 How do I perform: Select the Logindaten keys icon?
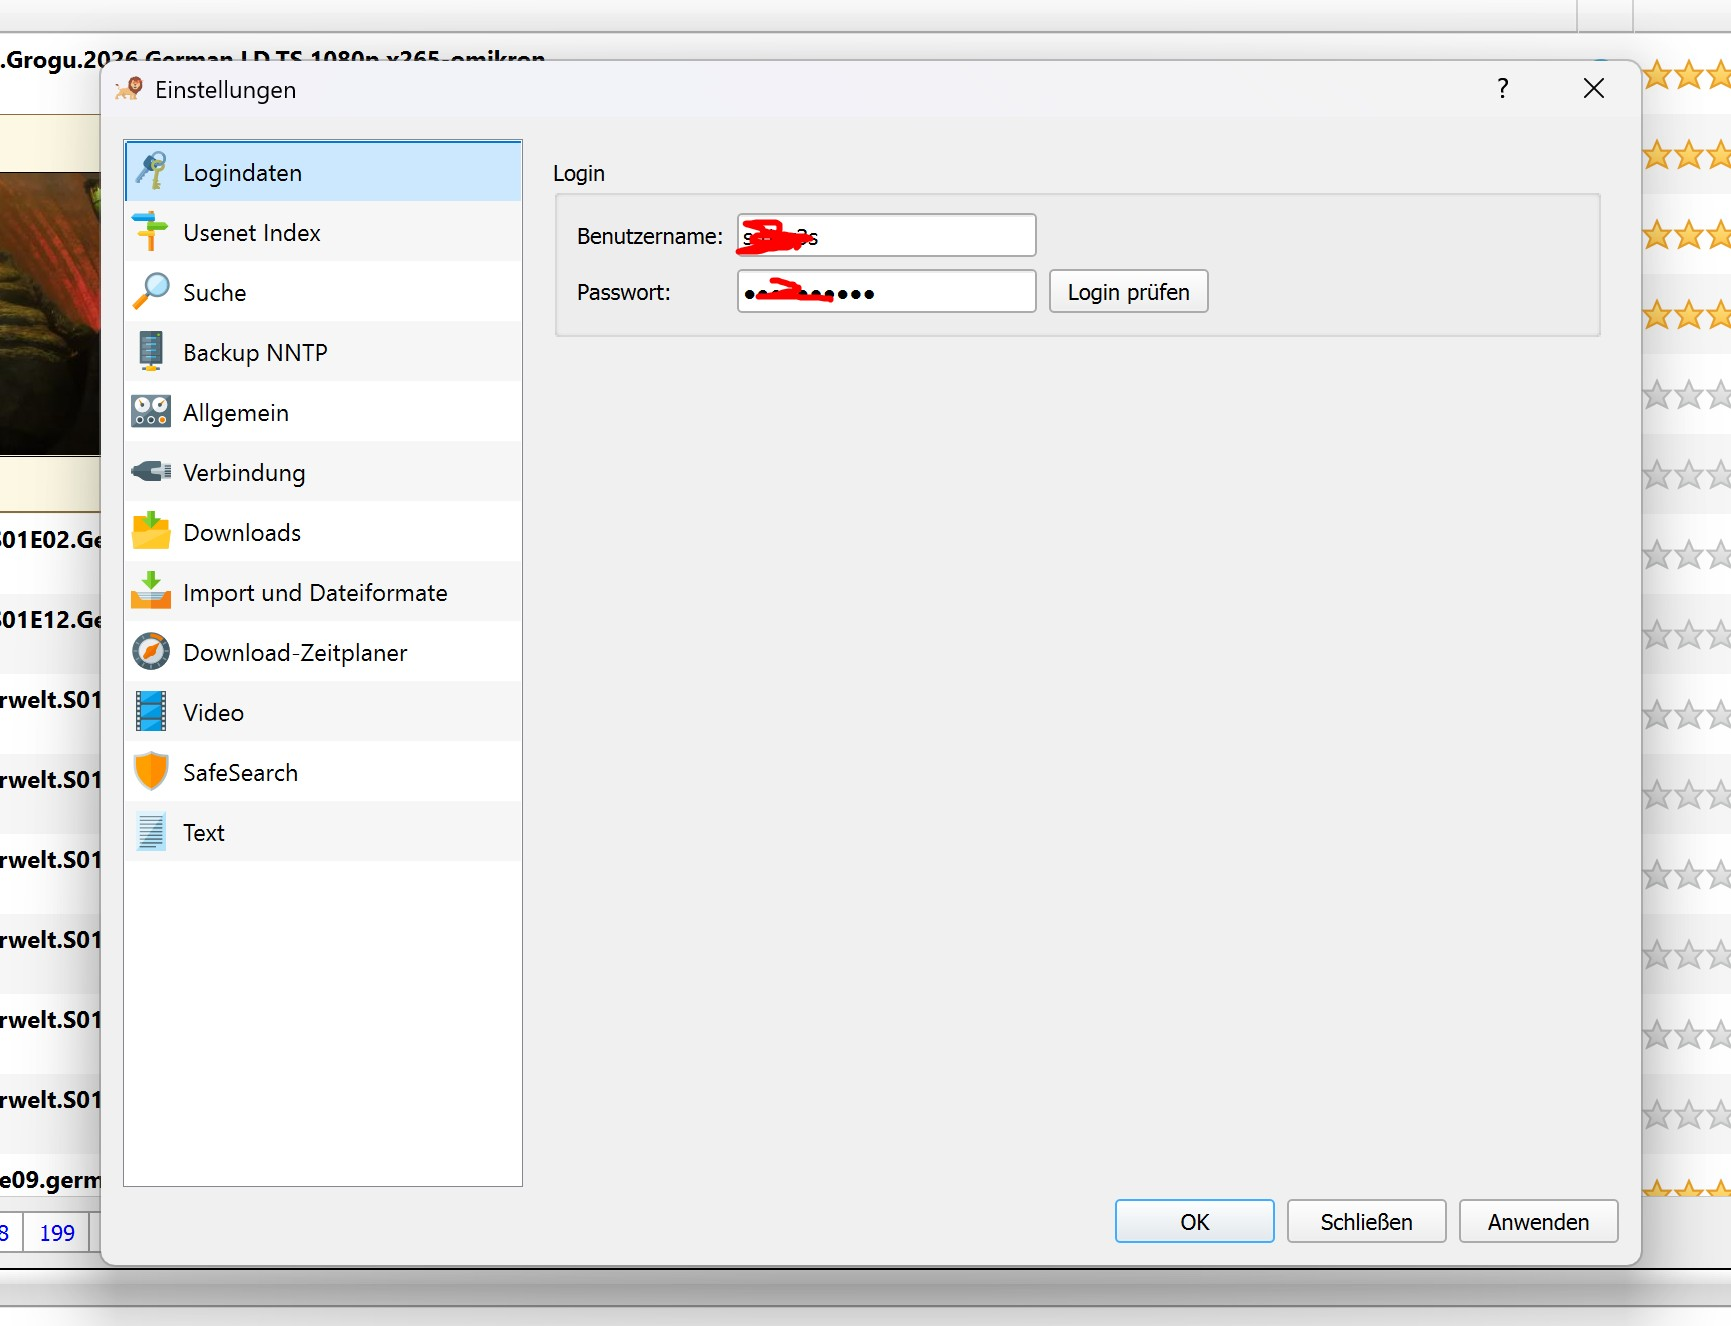point(151,172)
